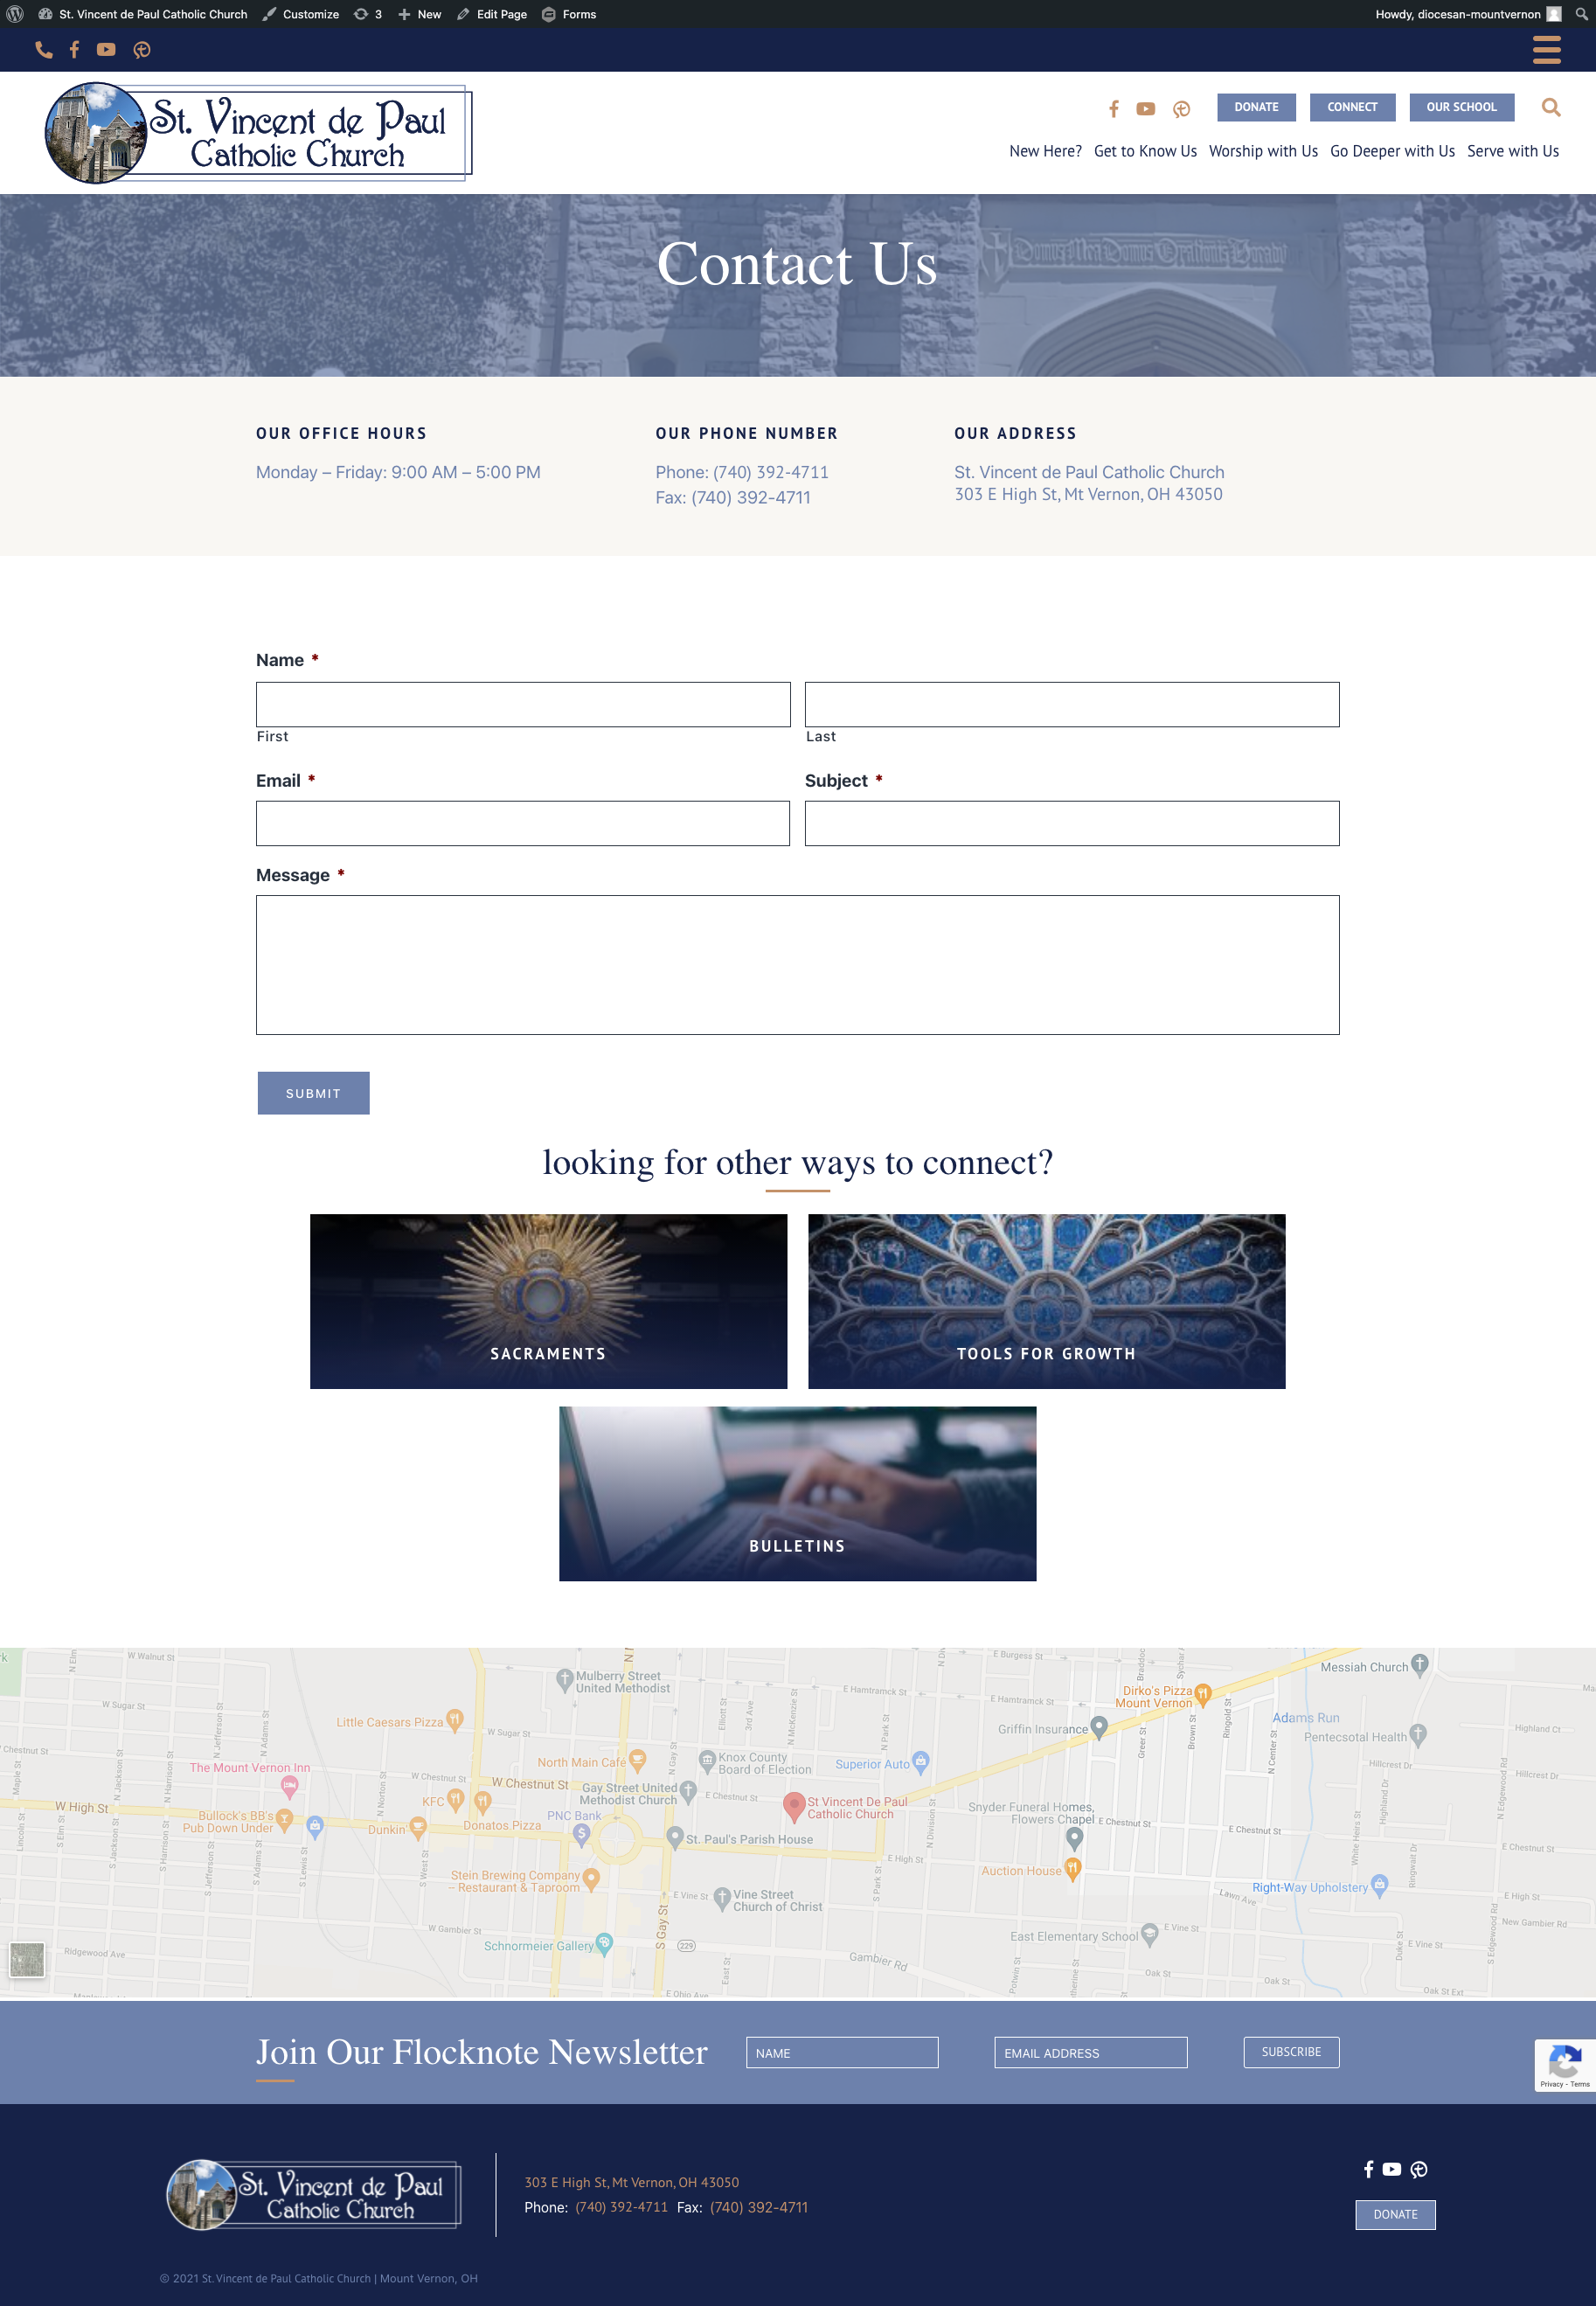Viewport: 1596px width, 2306px height.
Task: Open YouTube icon beside Donate button in header
Action: coord(1145,109)
